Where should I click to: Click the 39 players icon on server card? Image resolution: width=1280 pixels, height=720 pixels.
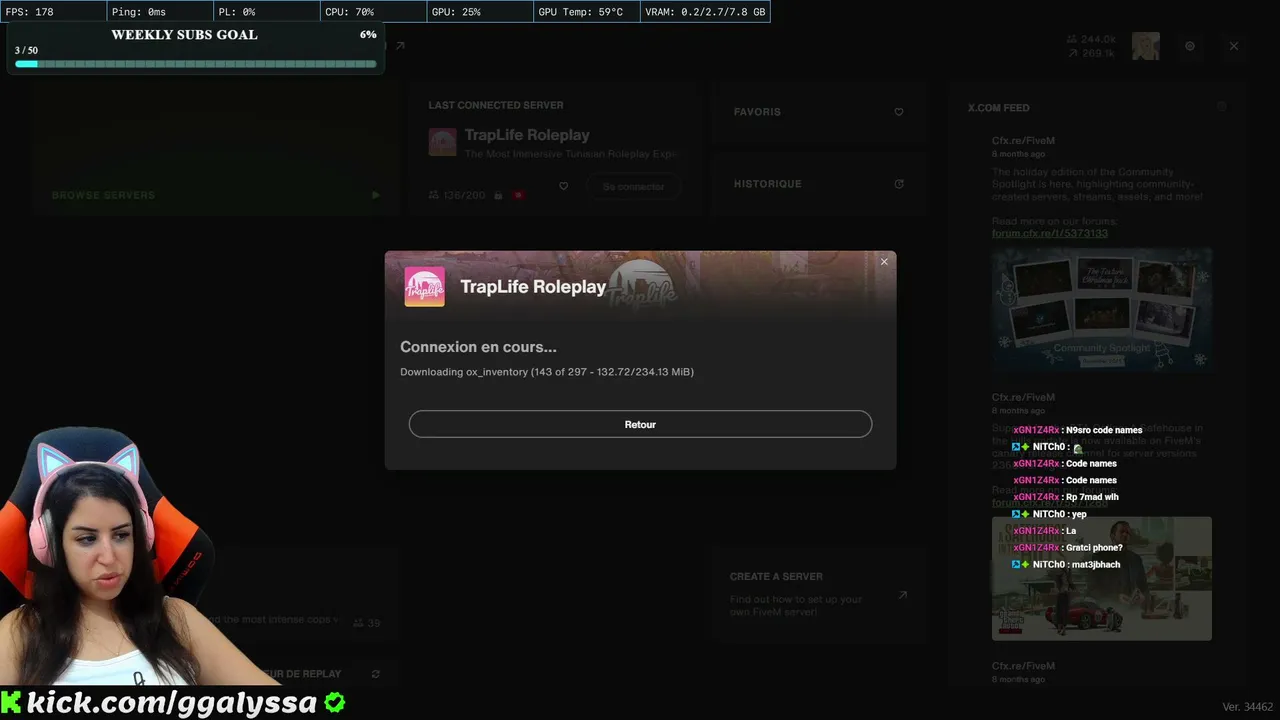[358, 623]
